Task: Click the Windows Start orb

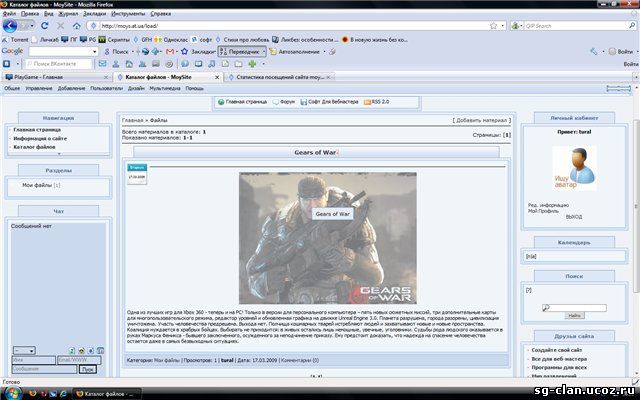Action: coord(12,393)
